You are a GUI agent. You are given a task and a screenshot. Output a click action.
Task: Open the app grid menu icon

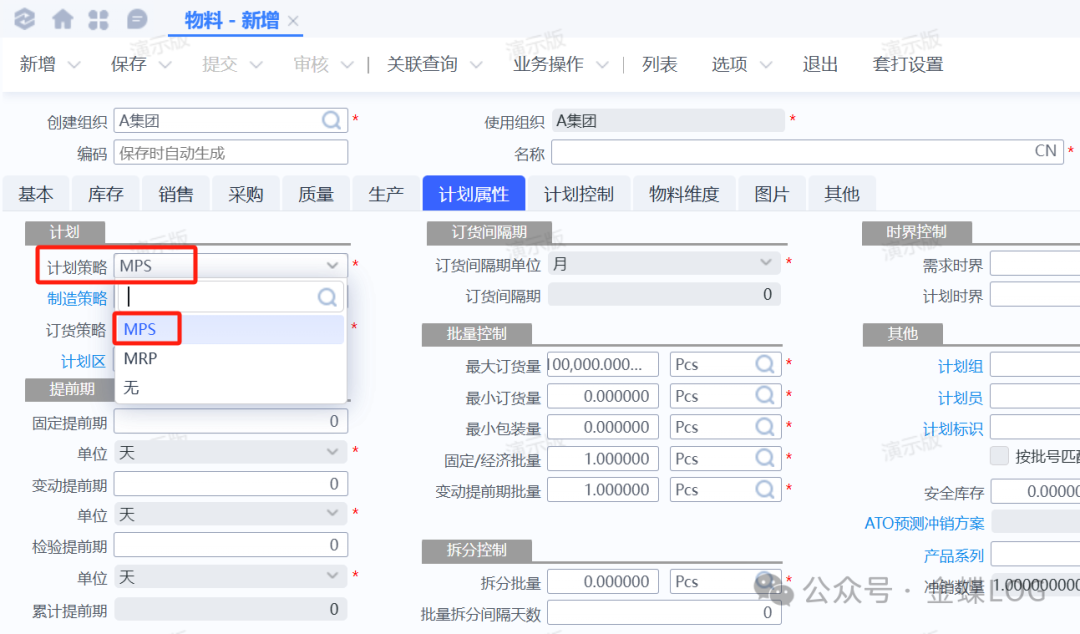(x=98, y=19)
